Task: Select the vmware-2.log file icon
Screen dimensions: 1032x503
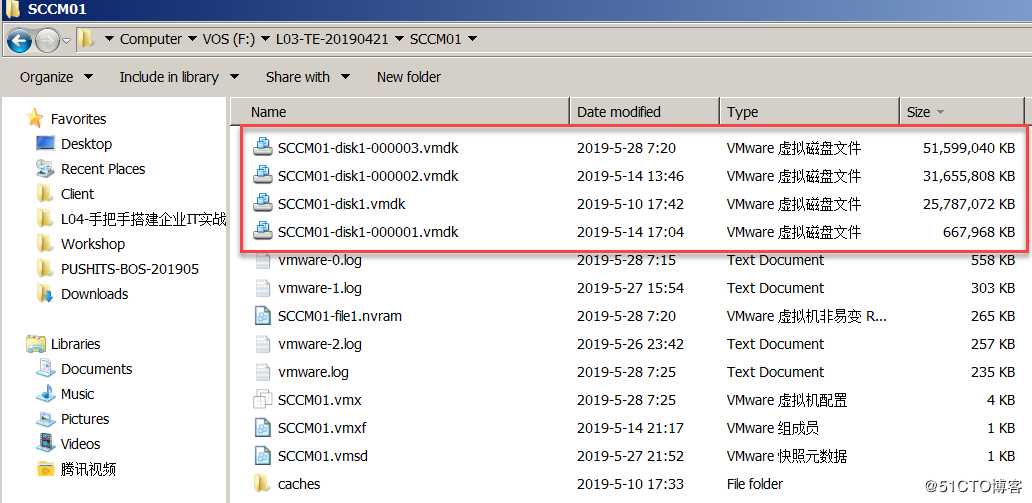Action: (263, 344)
